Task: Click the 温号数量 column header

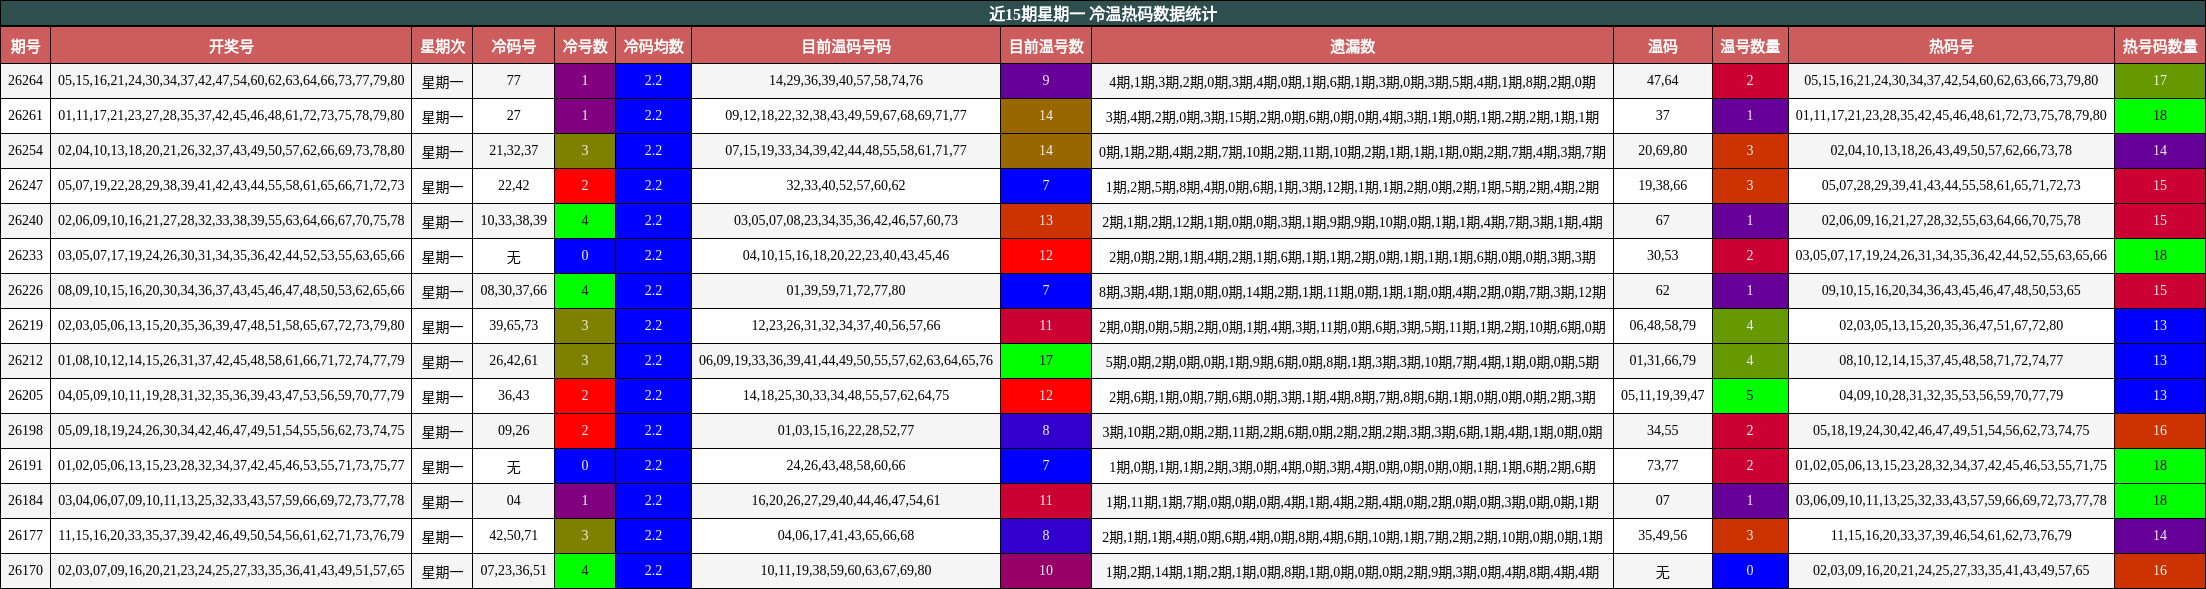Action: (x=1750, y=46)
